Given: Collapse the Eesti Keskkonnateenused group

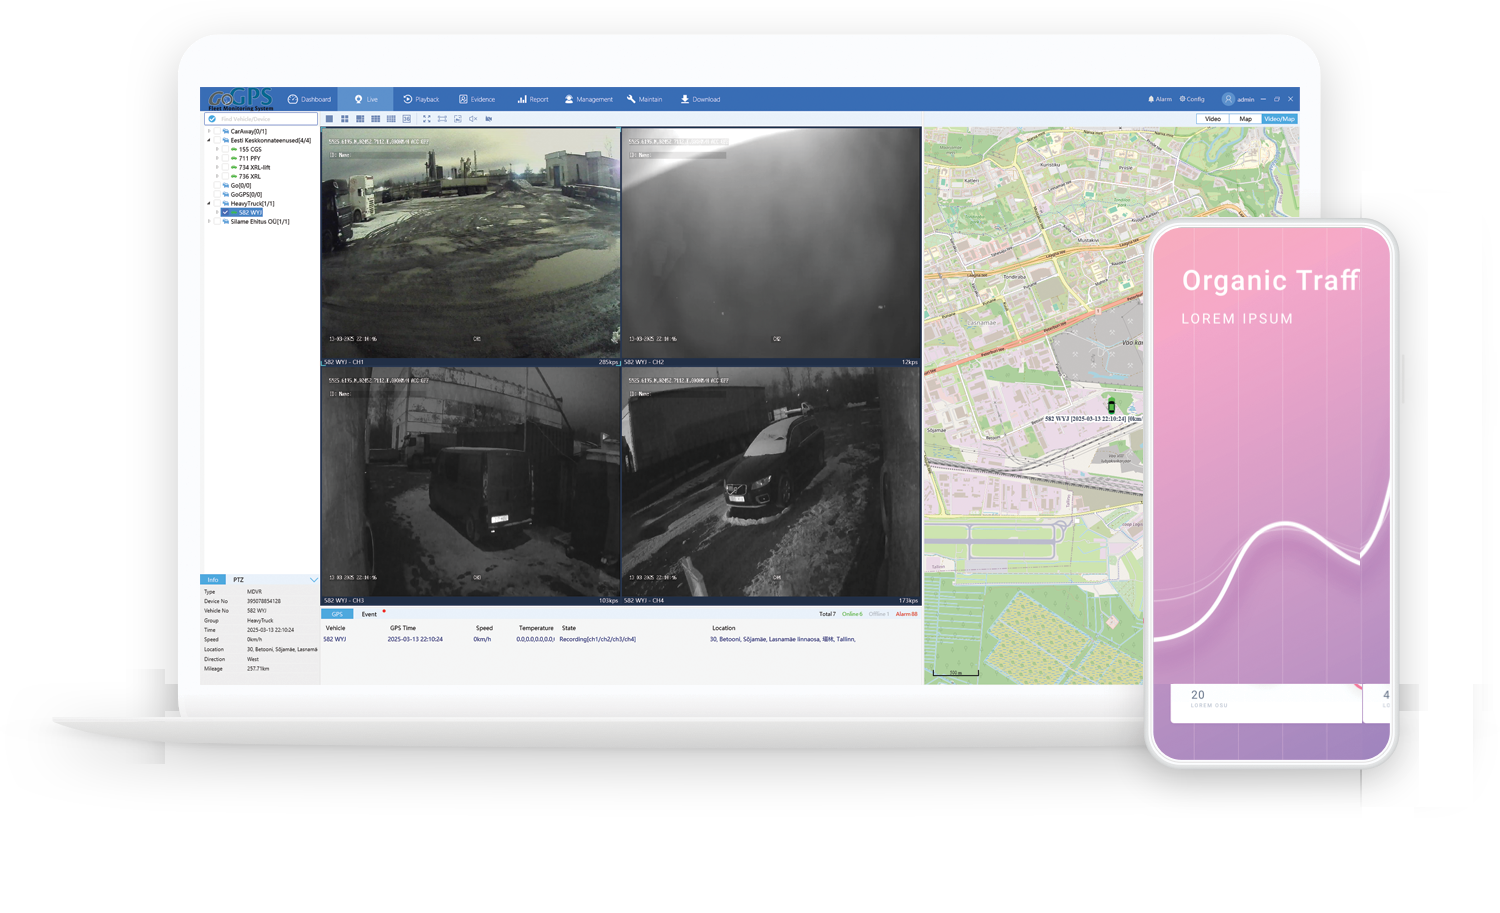Looking at the screenshot, I should (209, 141).
